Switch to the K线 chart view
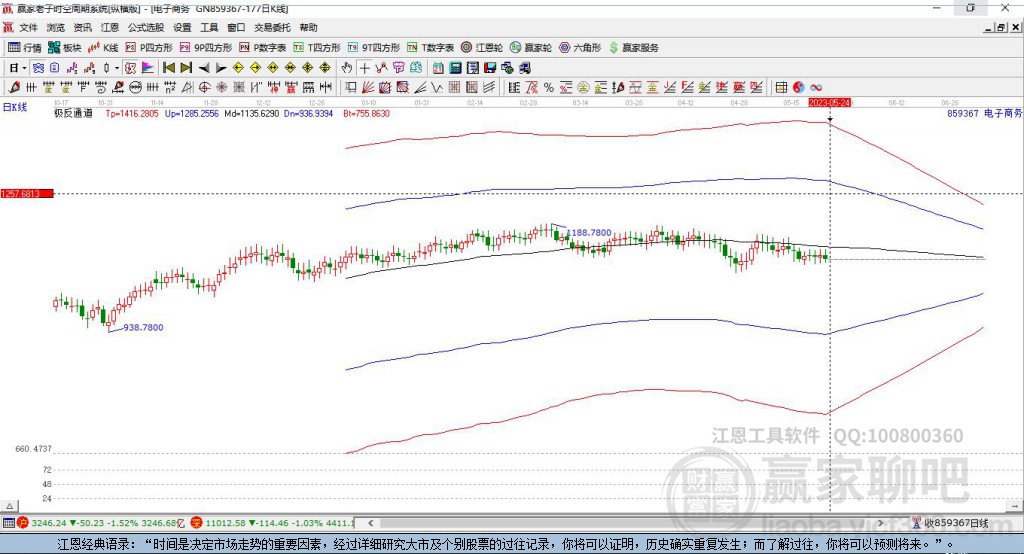 click(103, 48)
